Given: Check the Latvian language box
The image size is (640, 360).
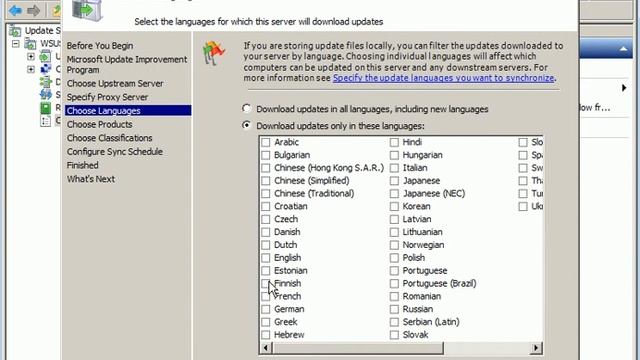Looking at the screenshot, I should pos(394,219).
